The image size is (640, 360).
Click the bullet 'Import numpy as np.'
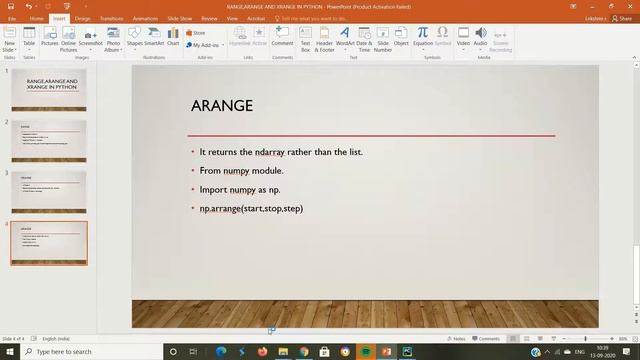[240, 190]
